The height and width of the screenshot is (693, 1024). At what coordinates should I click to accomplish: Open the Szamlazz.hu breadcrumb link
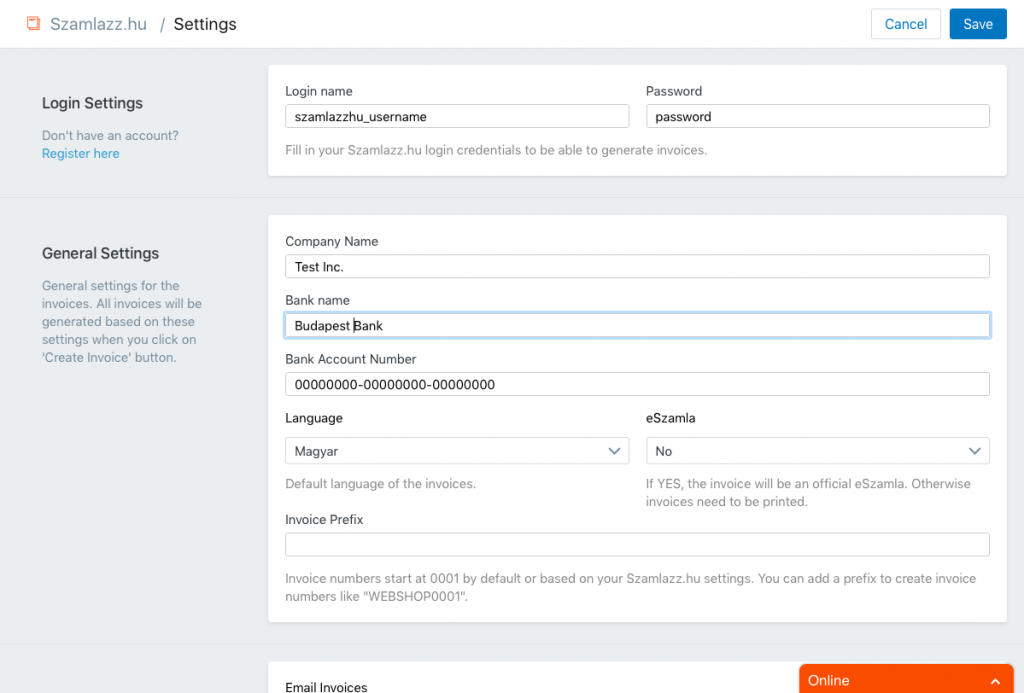tap(99, 24)
